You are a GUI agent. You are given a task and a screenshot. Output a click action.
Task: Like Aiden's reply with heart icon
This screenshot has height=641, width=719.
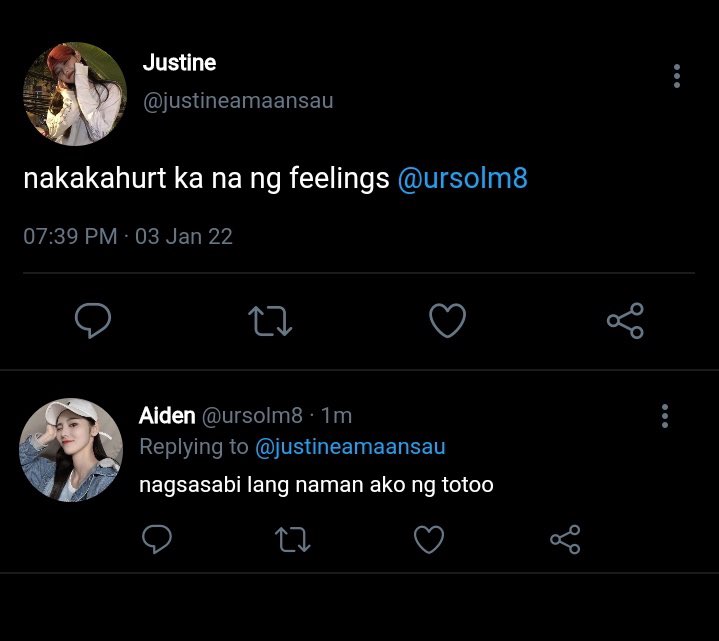tap(429, 539)
